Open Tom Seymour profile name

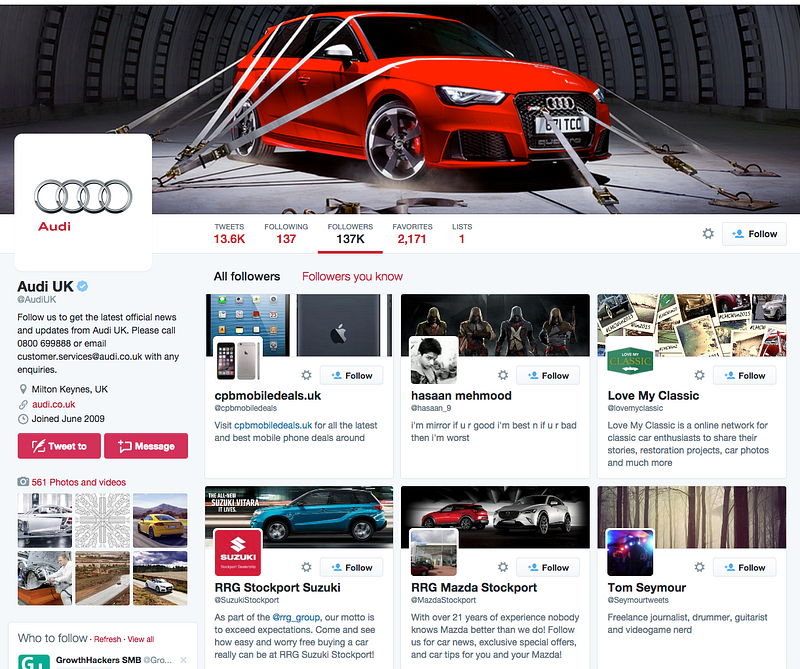pyautogui.click(x=647, y=588)
